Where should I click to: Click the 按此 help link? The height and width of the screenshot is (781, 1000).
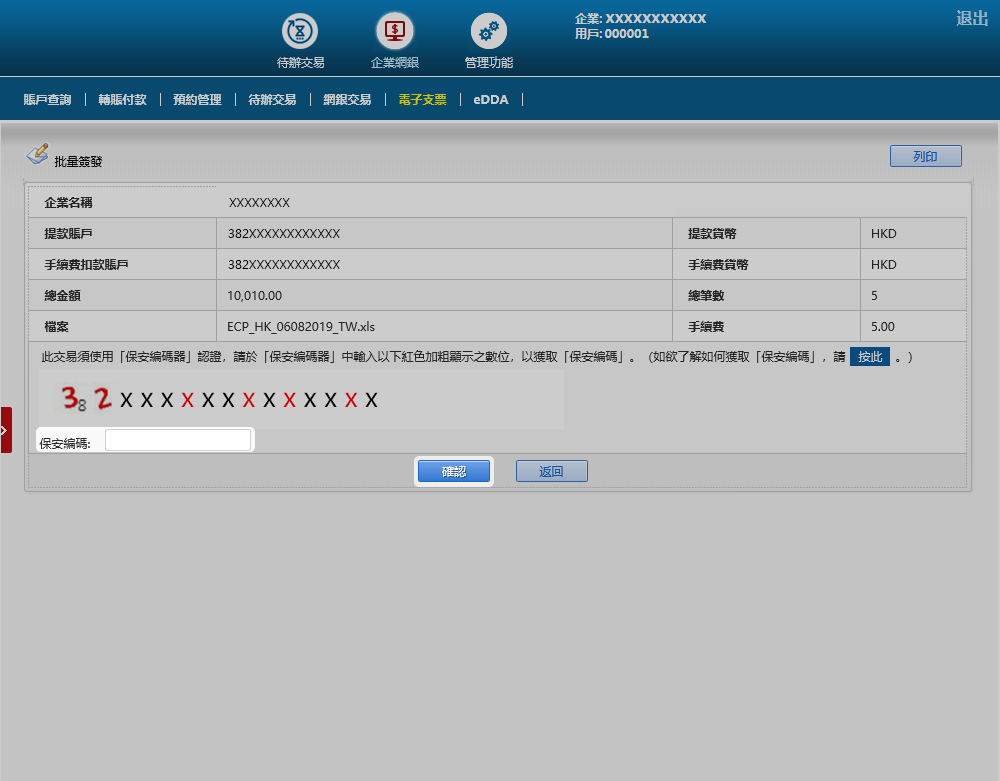[869, 357]
